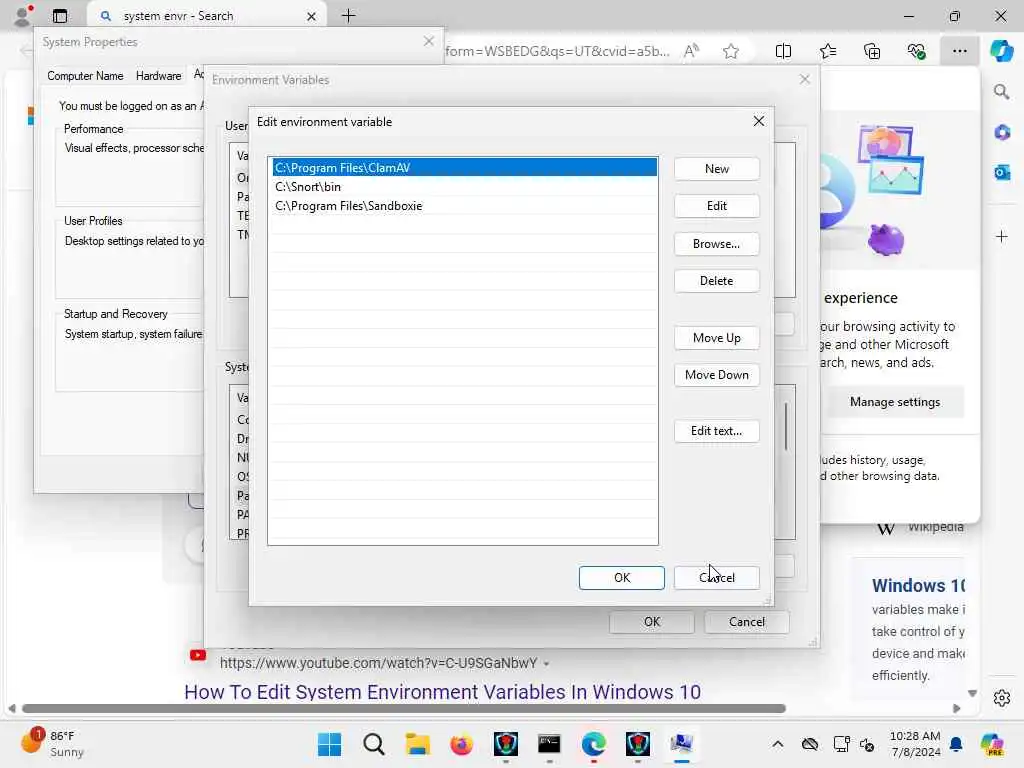Open Firefox from the taskbar
The image size is (1024, 768).
[x=462, y=744]
